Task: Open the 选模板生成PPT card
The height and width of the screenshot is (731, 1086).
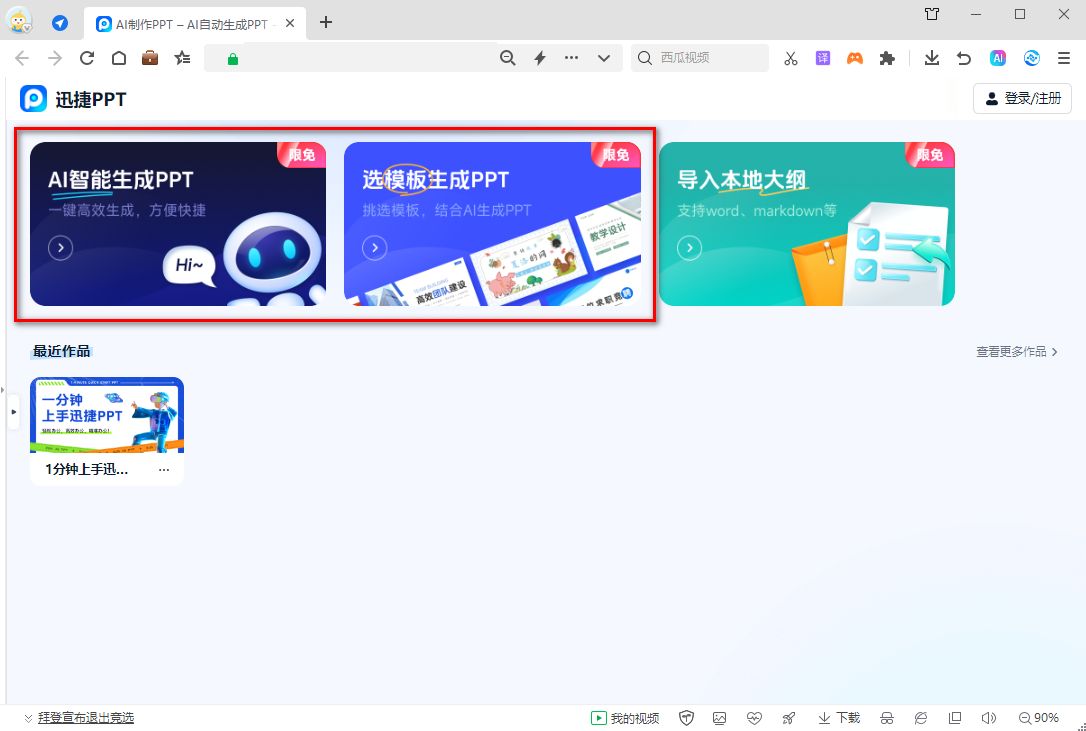Action: click(492, 224)
